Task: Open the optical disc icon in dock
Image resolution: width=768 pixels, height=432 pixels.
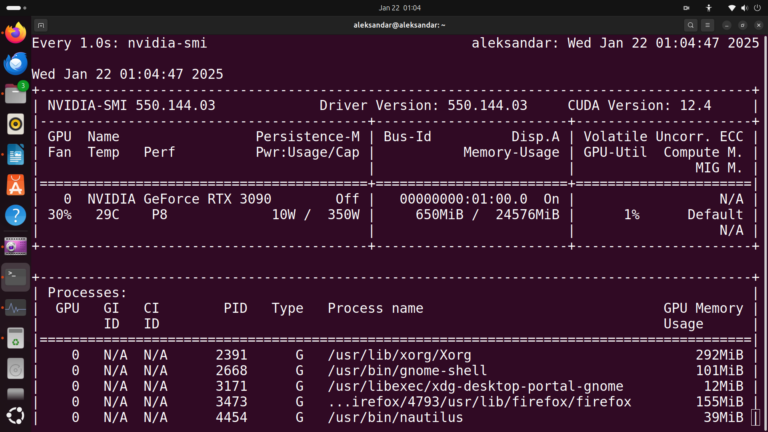Action: 16,369
